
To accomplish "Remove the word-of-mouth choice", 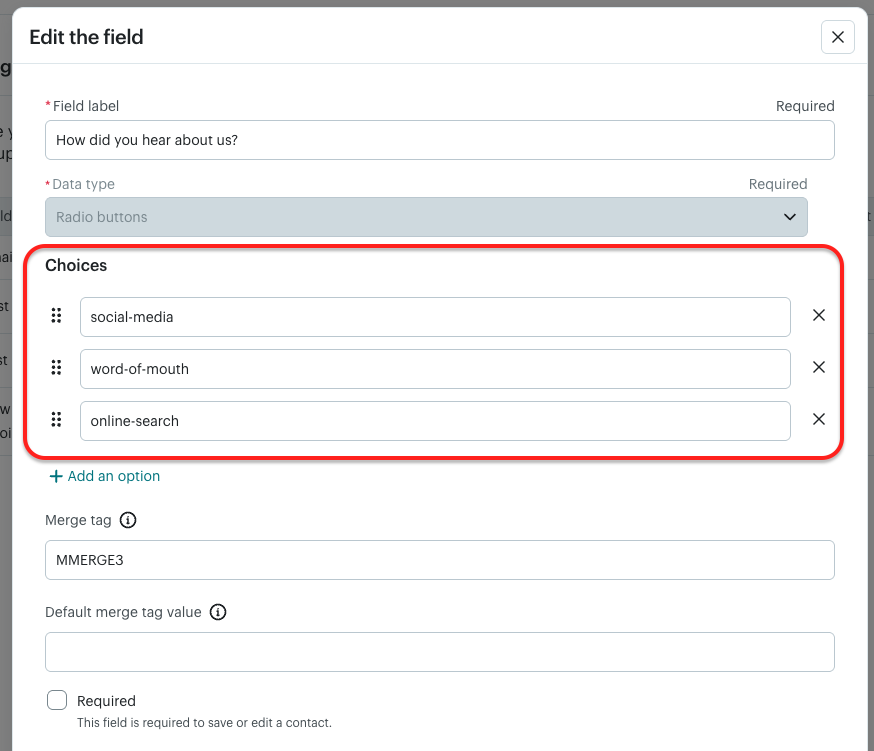I will pos(818,367).
